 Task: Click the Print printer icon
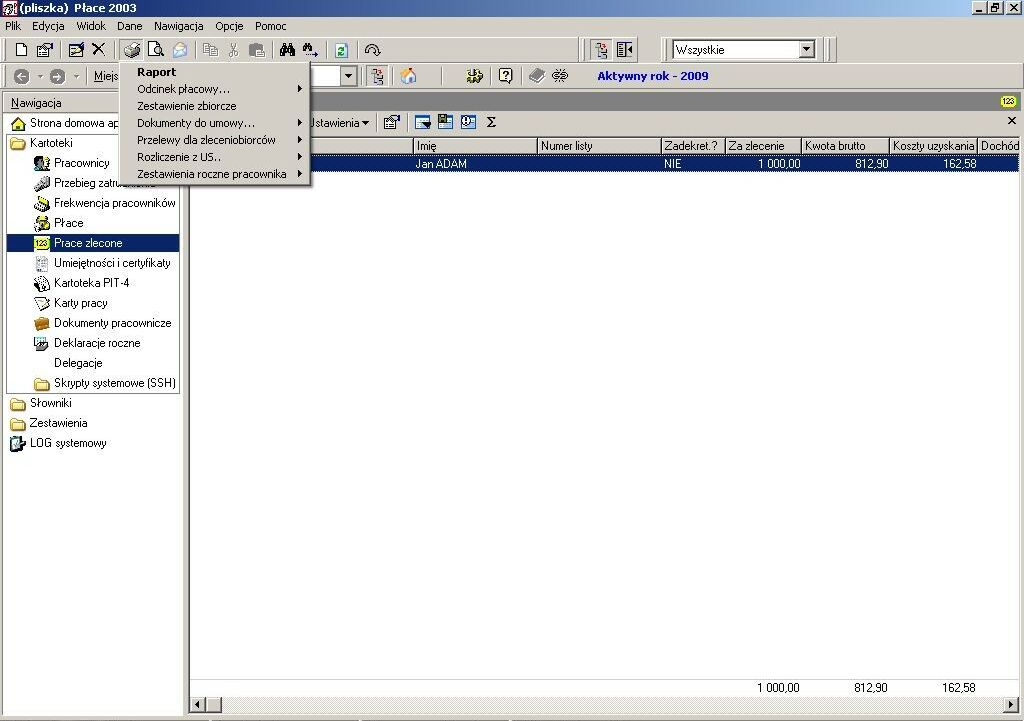click(132, 50)
